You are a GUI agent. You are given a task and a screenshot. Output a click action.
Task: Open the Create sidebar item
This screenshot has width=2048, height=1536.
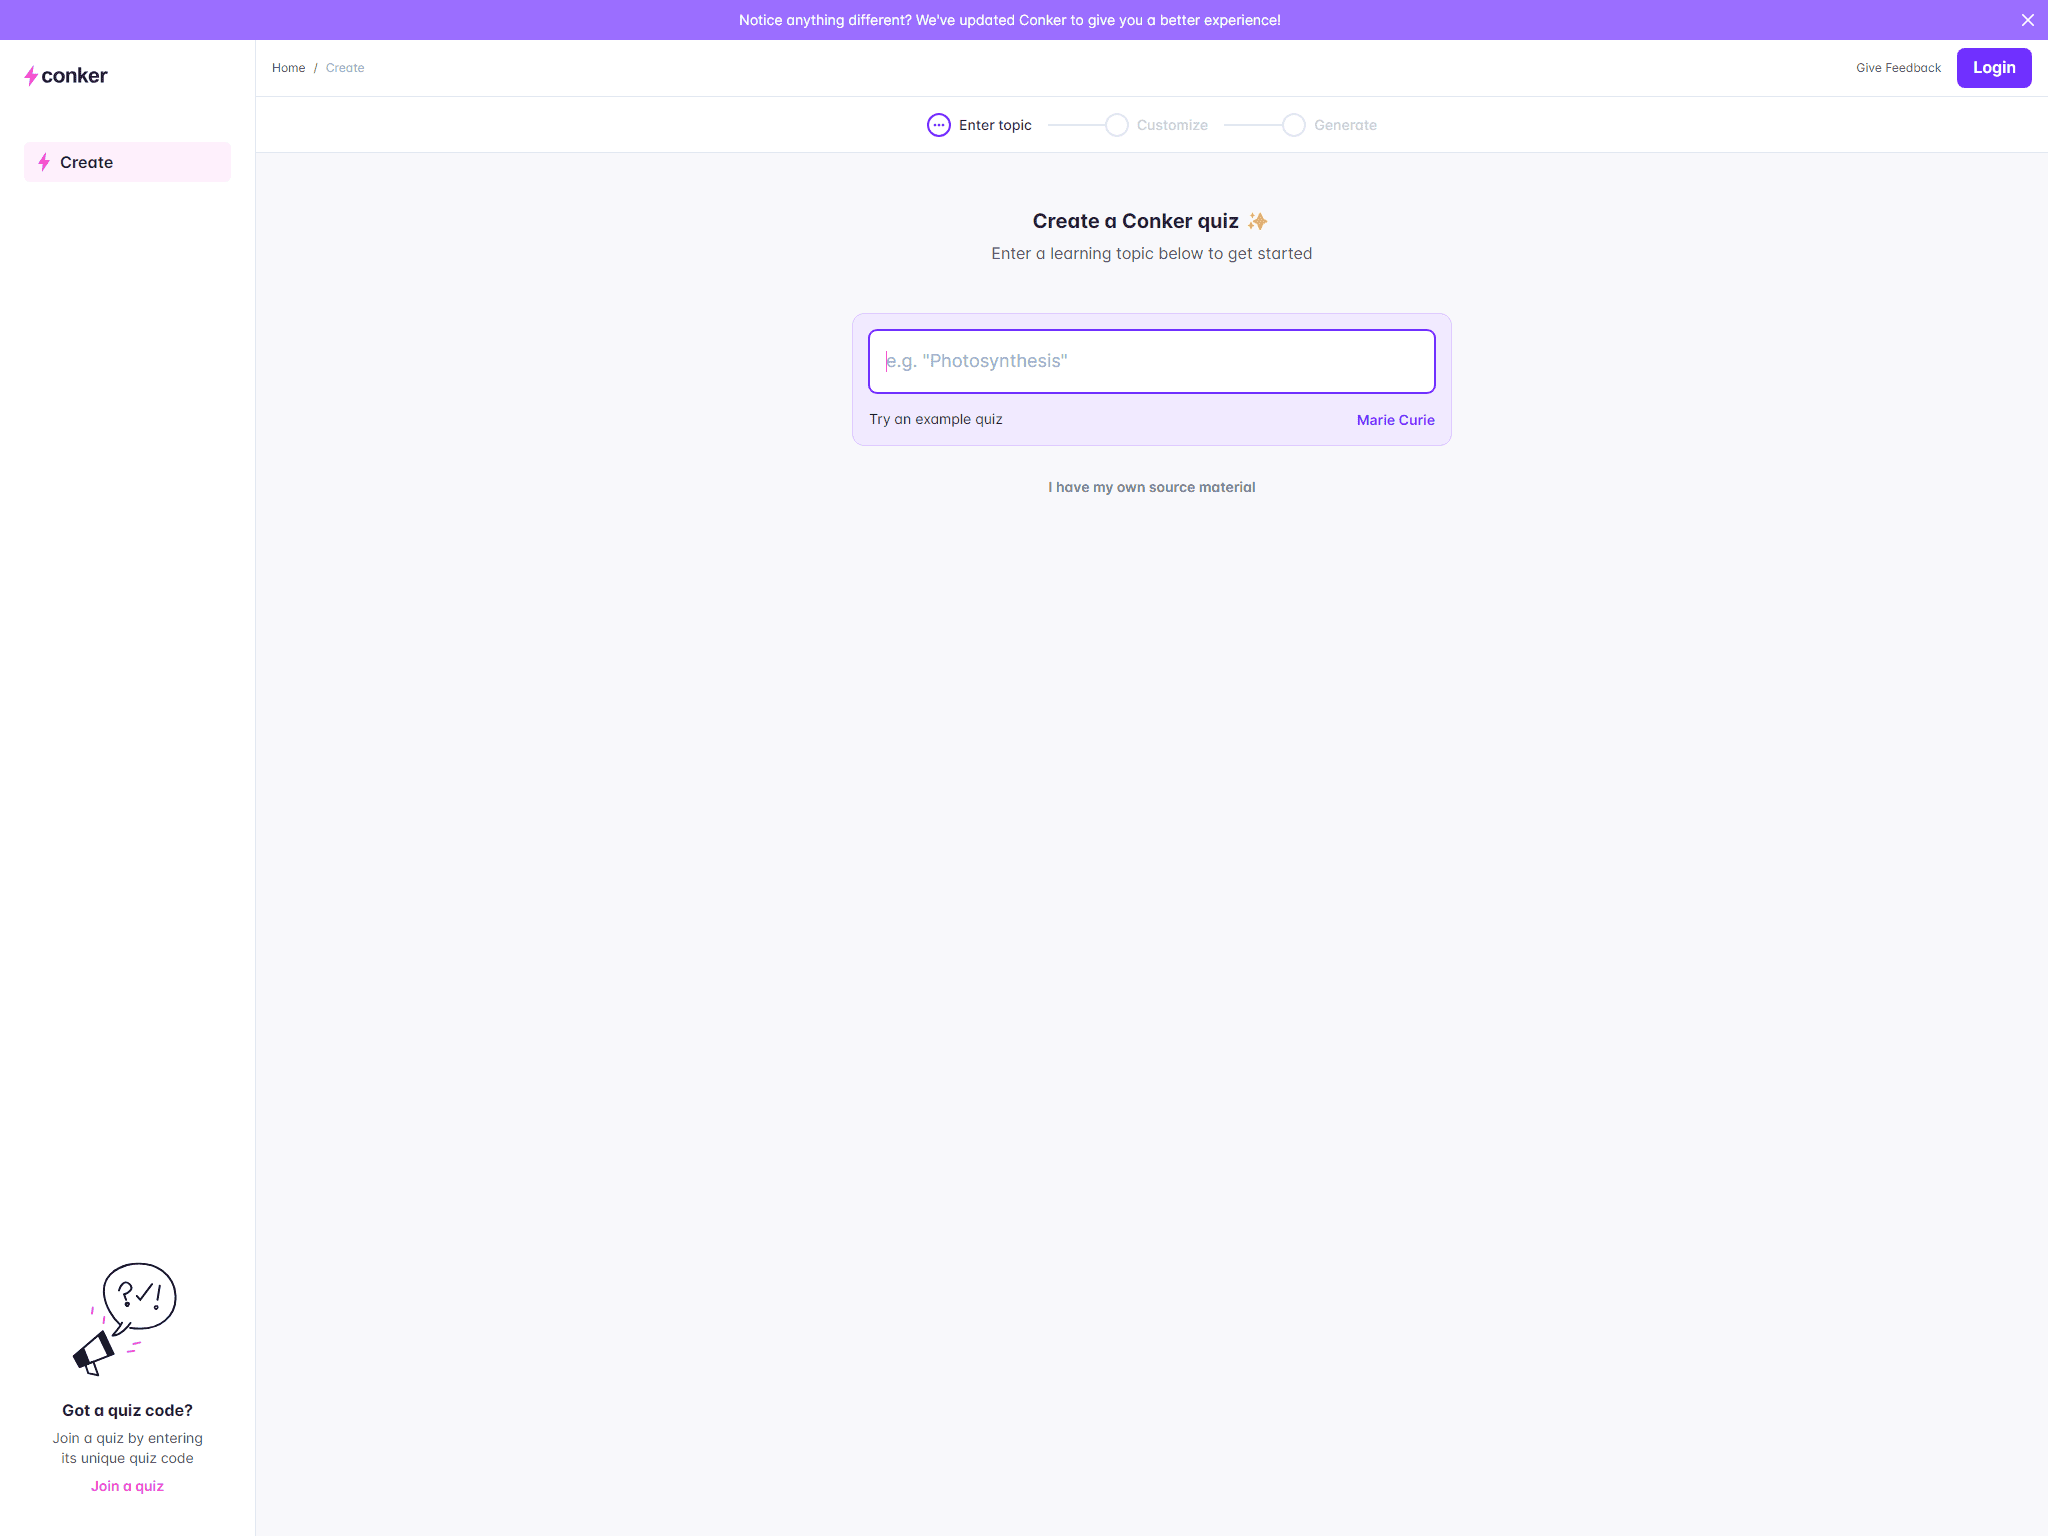(x=127, y=162)
